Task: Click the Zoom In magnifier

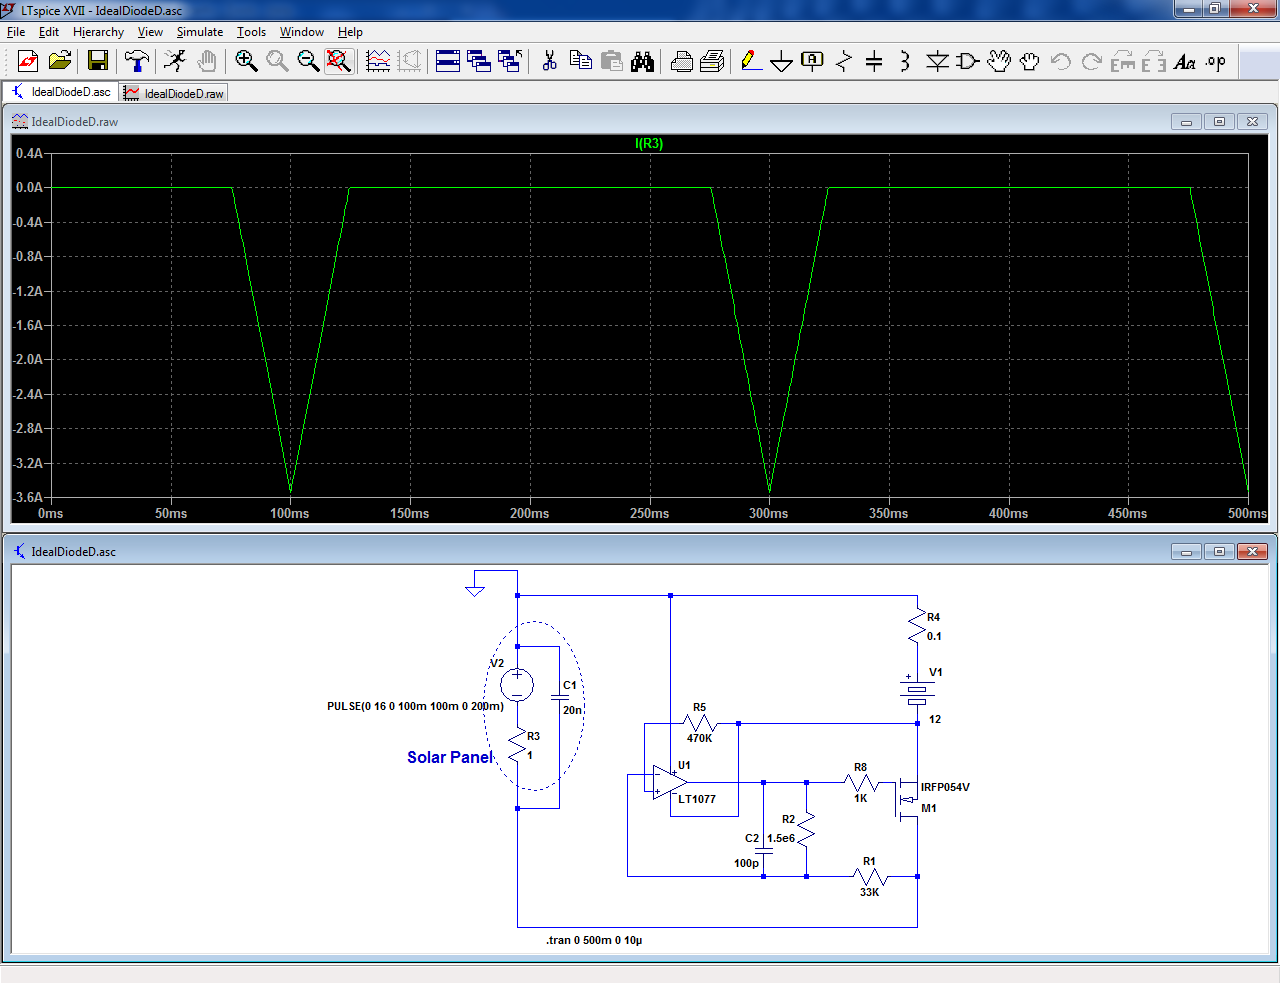Action: coord(246,62)
